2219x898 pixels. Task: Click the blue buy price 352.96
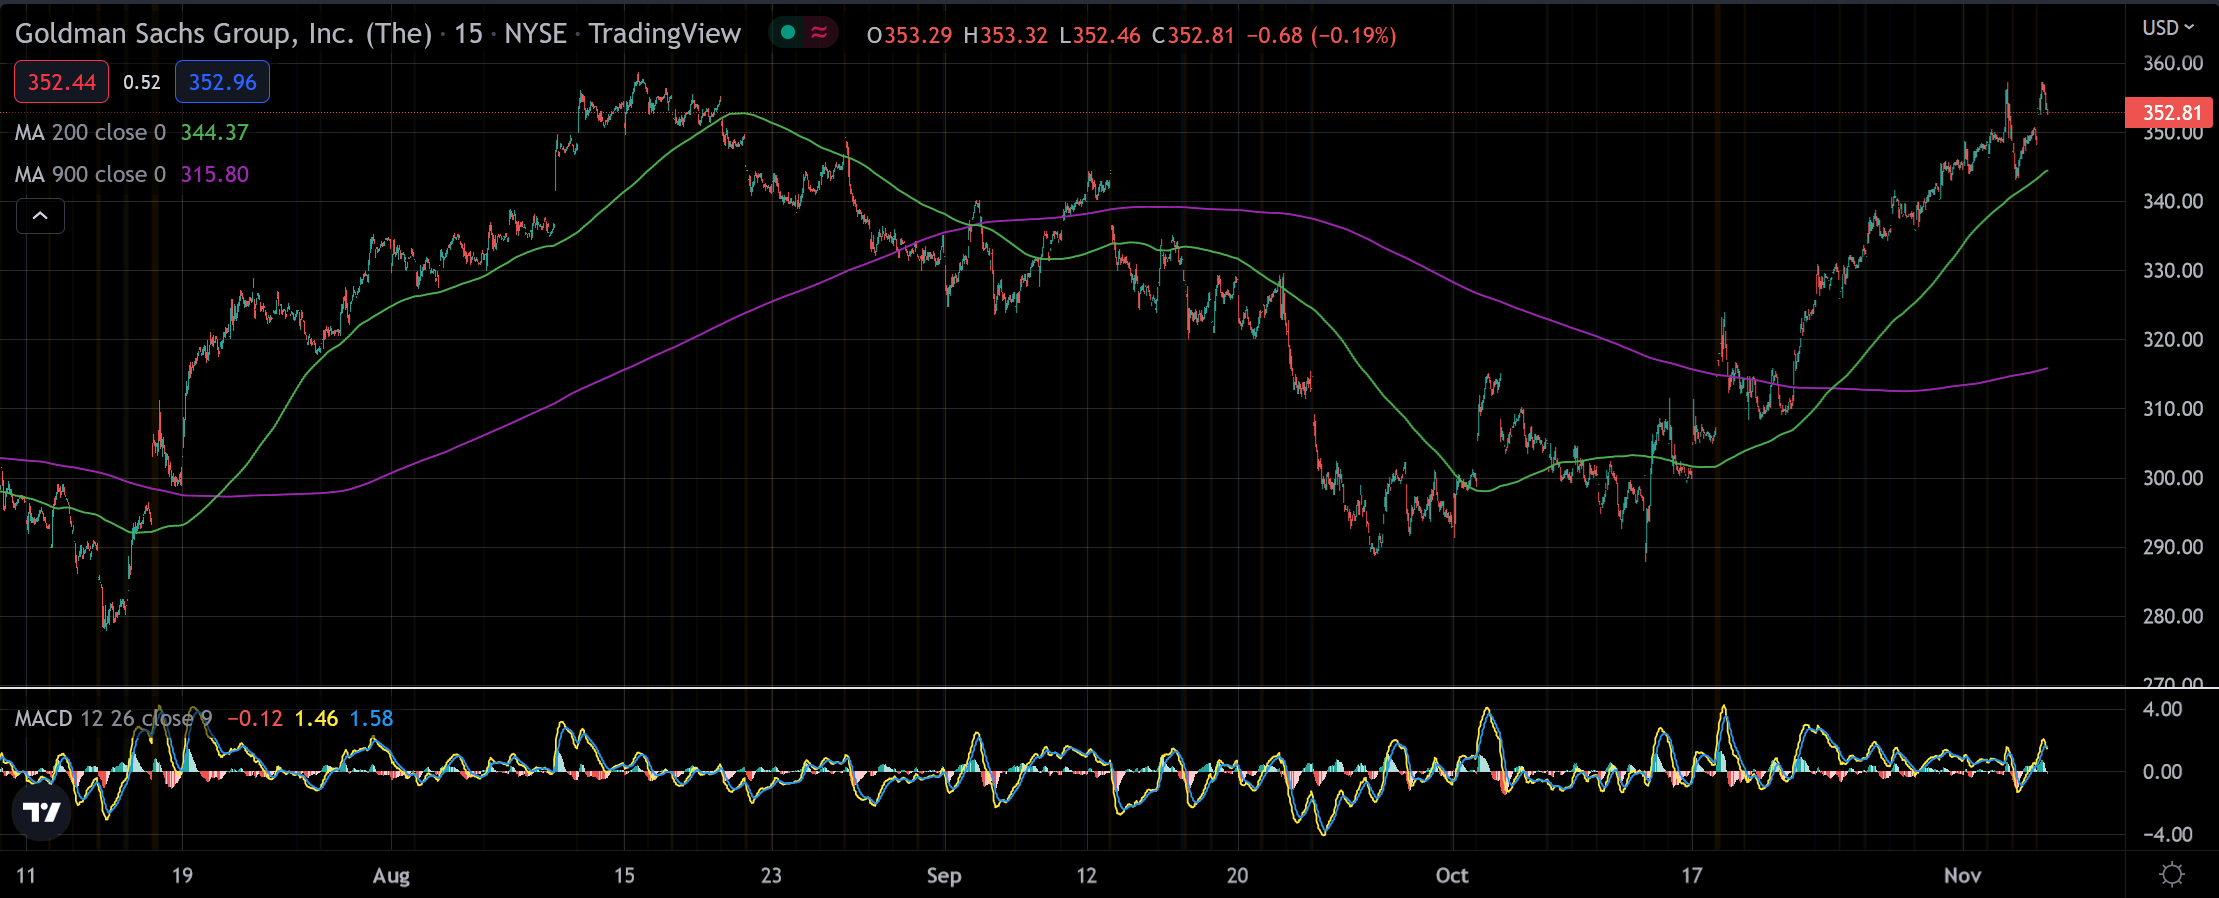click(222, 82)
